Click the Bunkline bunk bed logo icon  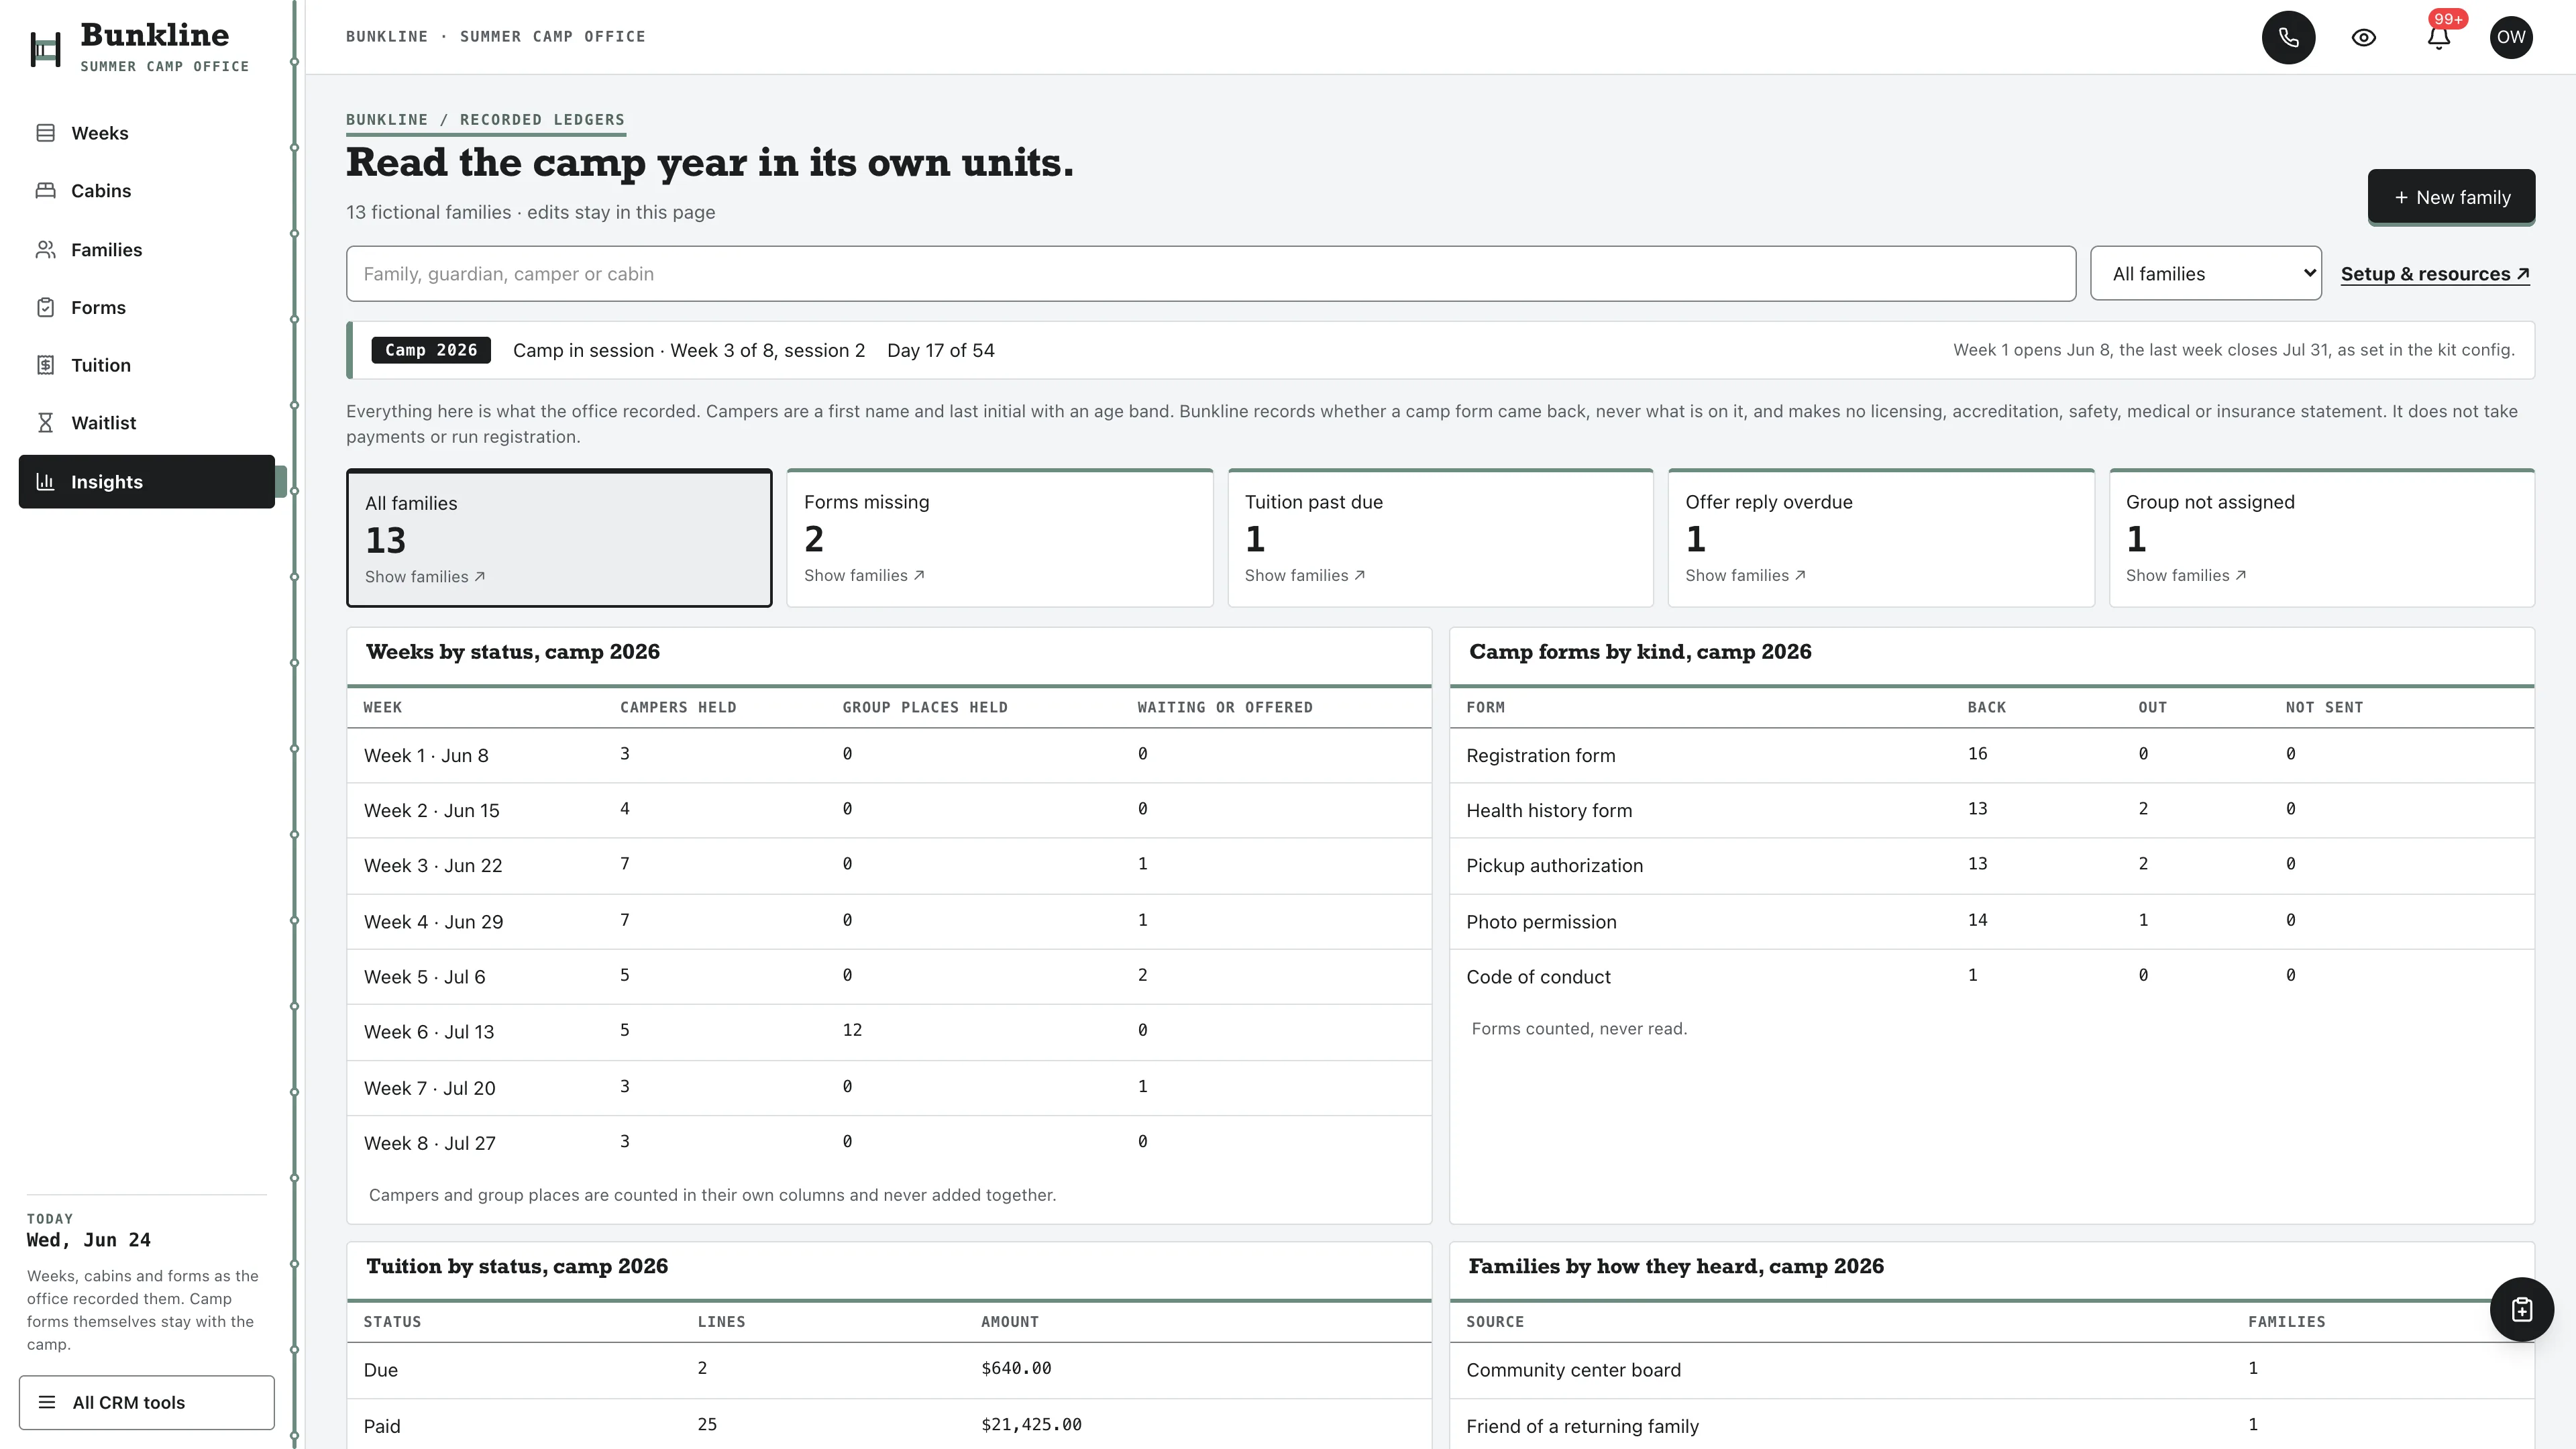pos(45,49)
